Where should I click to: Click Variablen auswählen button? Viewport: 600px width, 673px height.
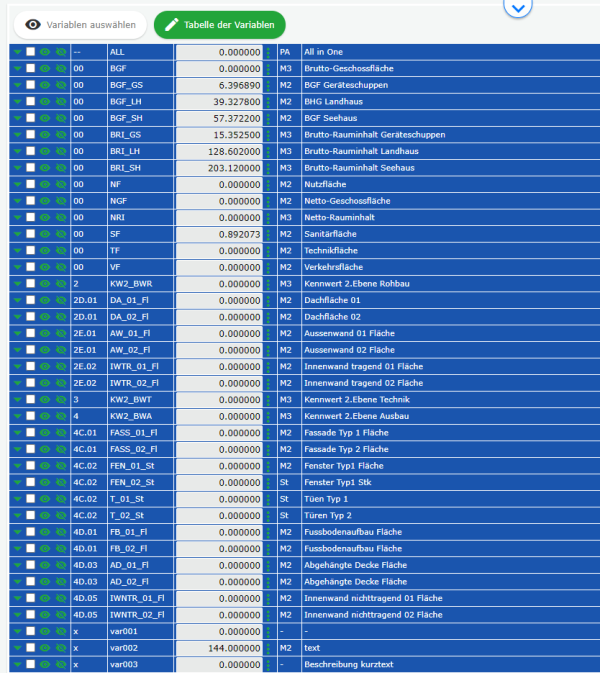[x=80, y=25]
